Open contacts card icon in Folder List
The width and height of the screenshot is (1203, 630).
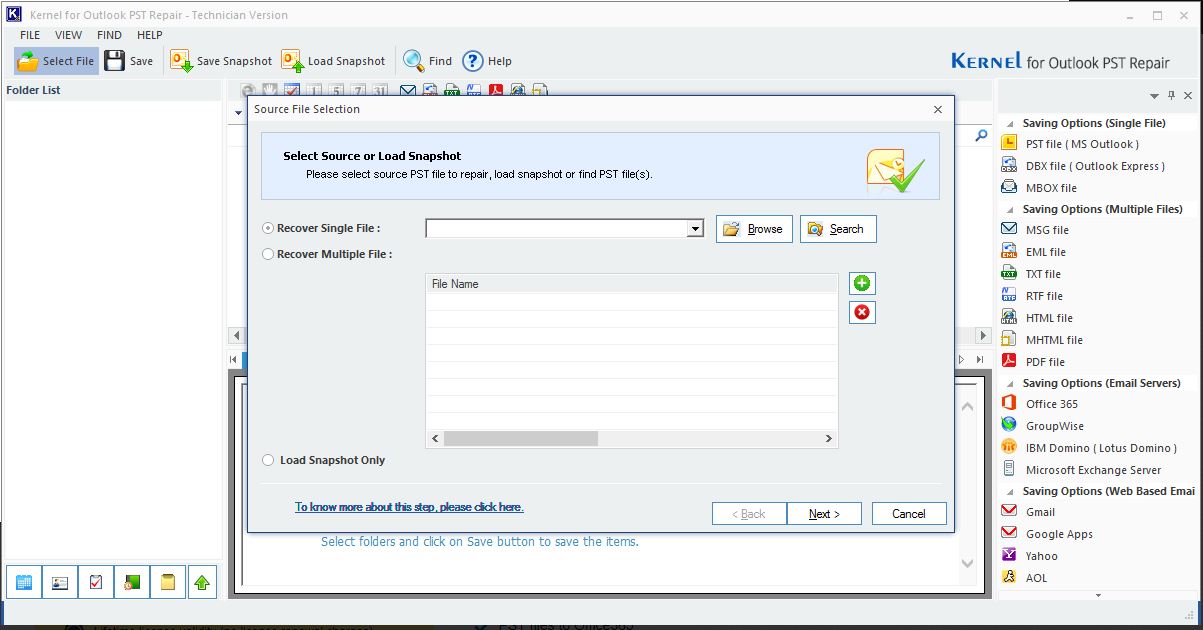(60, 582)
